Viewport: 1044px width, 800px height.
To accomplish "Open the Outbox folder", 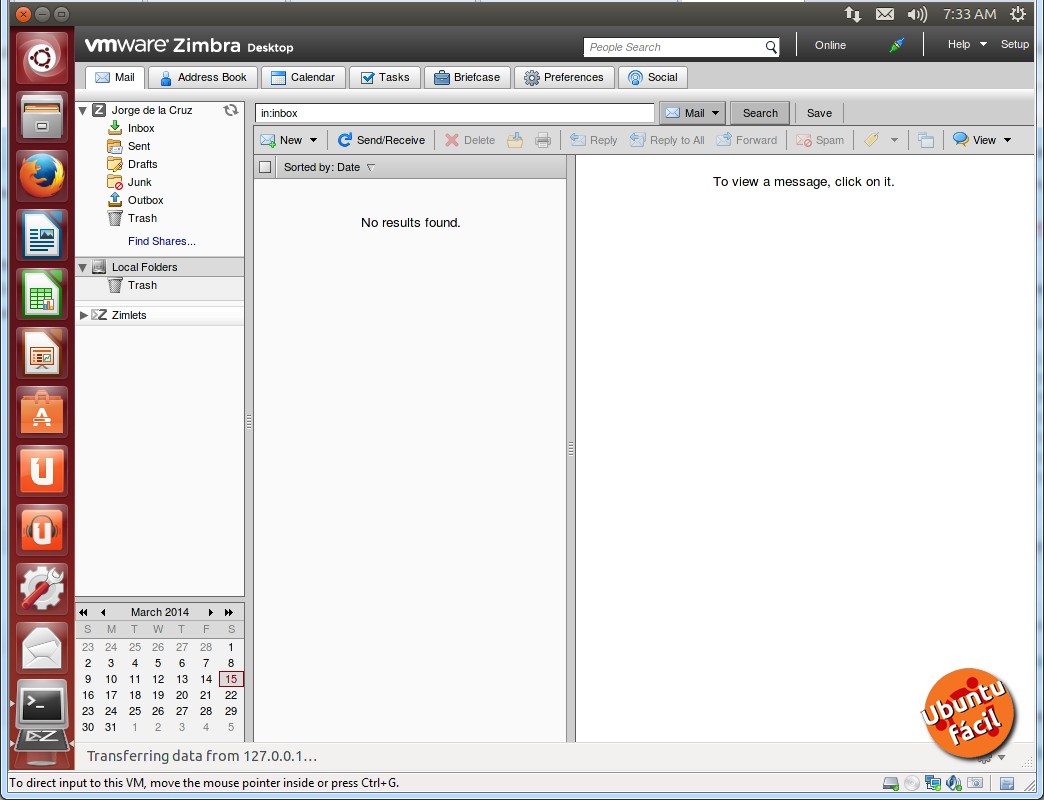I will click(x=145, y=200).
